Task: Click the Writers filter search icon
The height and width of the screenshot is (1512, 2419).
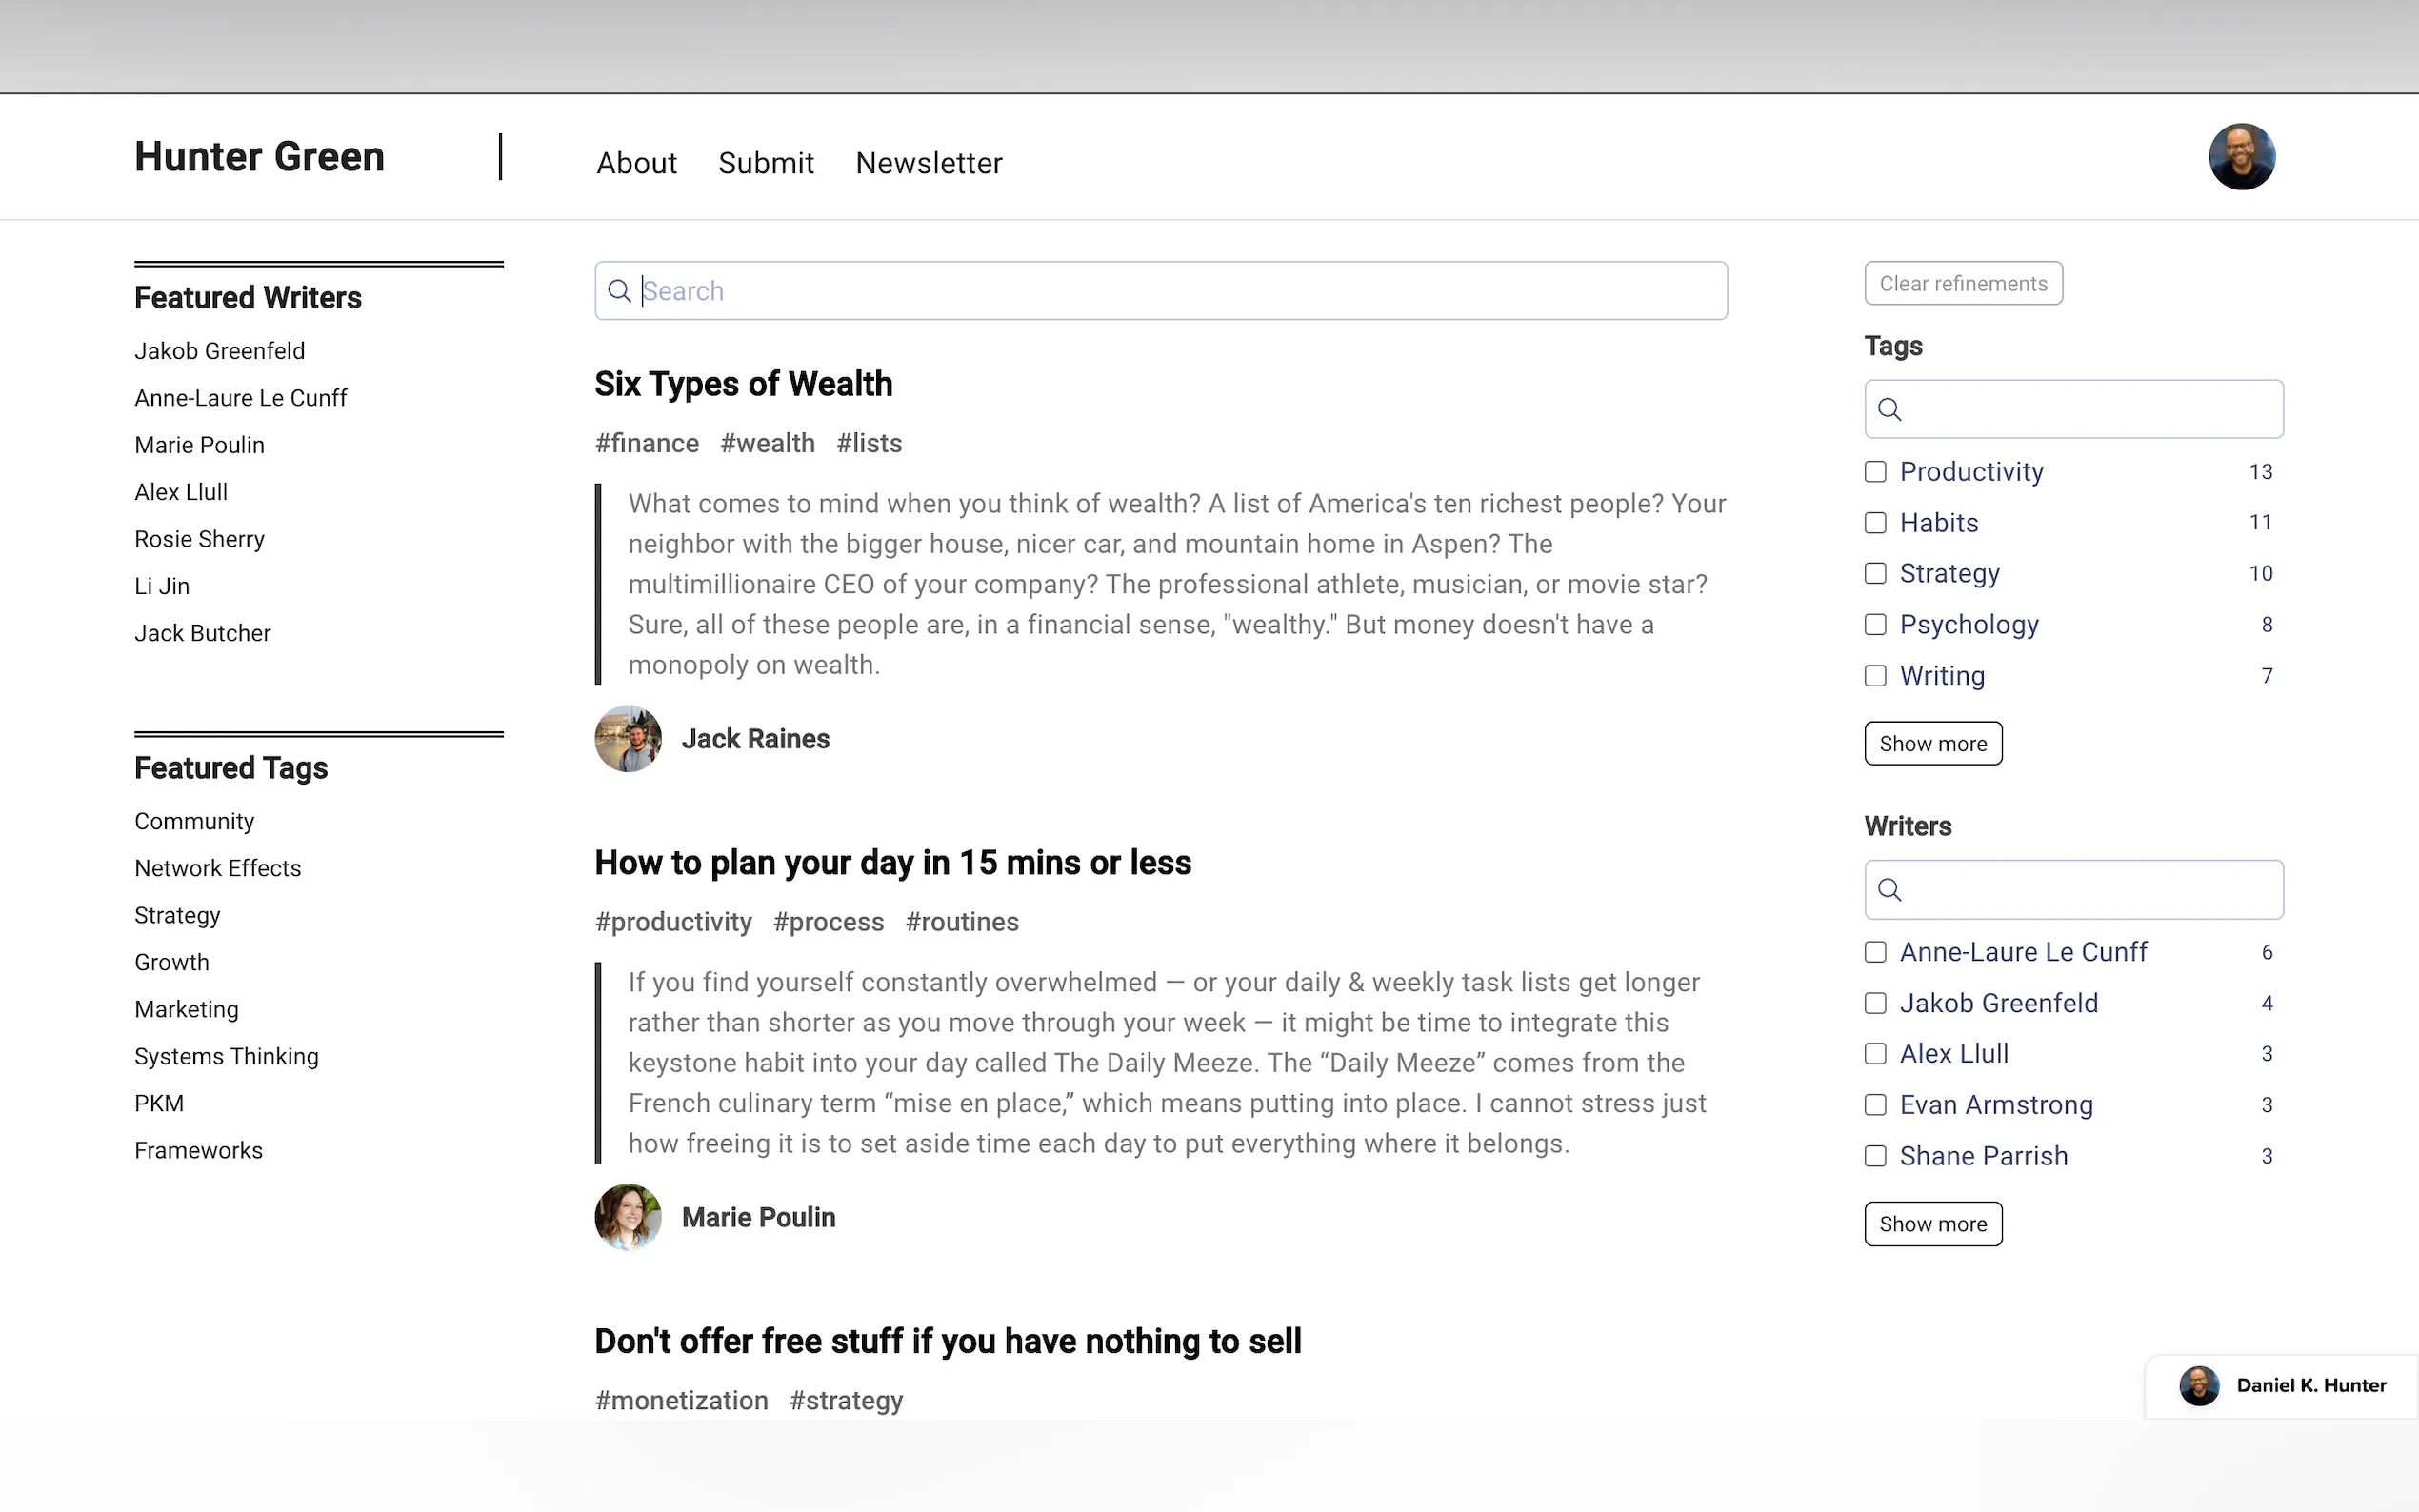Action: pyautogui.click(x=1889, y=889)
